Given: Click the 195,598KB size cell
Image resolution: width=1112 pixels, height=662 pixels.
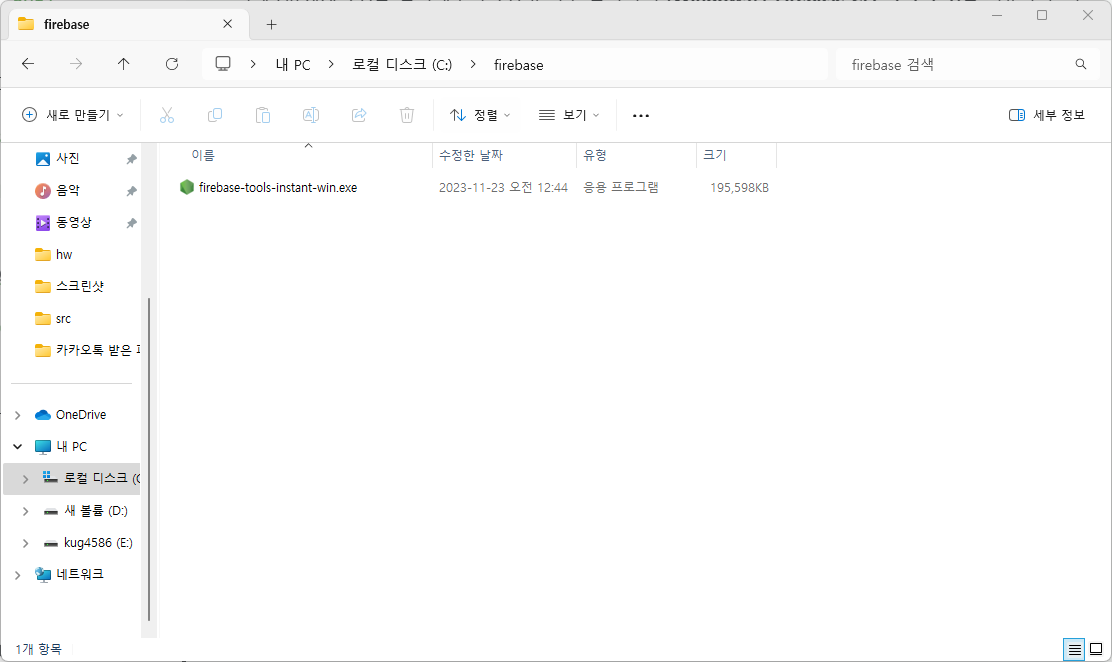Looking at the screenshot, I should pyautogui.click(x=739, y=187).
